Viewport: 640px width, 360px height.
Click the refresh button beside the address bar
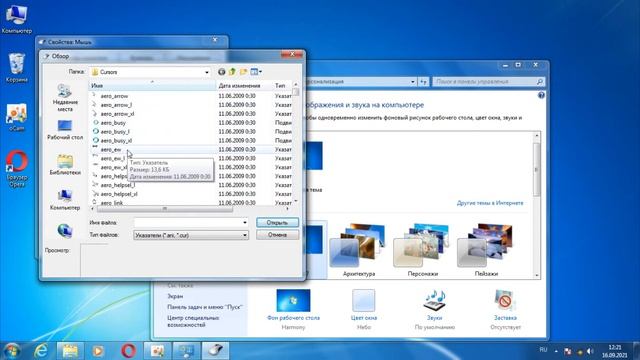coord(423,82)
